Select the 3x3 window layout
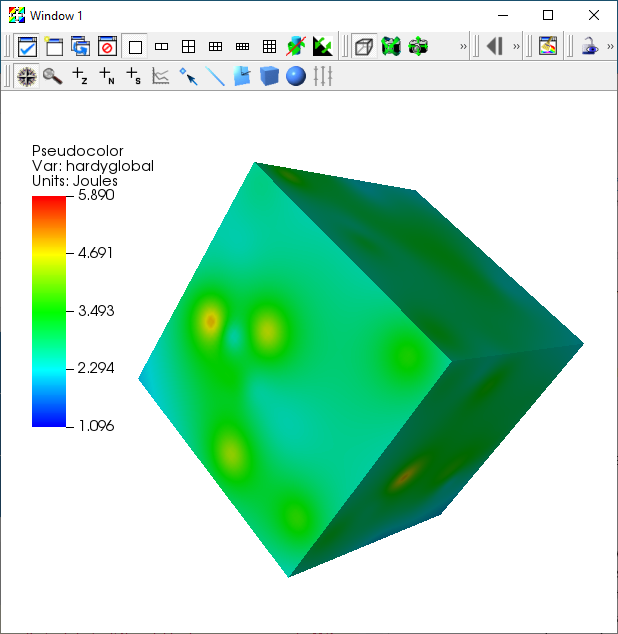 tap(269, 46)
